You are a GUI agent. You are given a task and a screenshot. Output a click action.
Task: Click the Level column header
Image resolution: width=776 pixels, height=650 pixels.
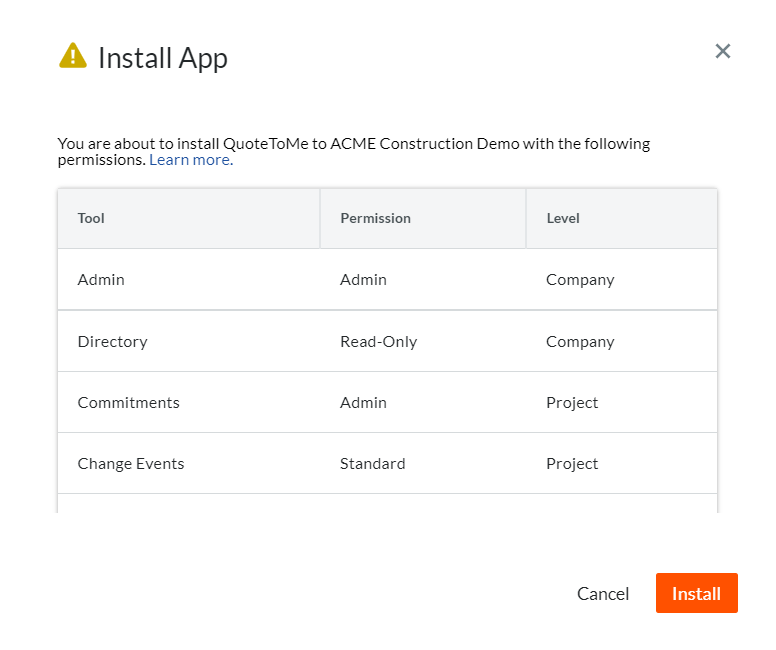pos(563,218)
